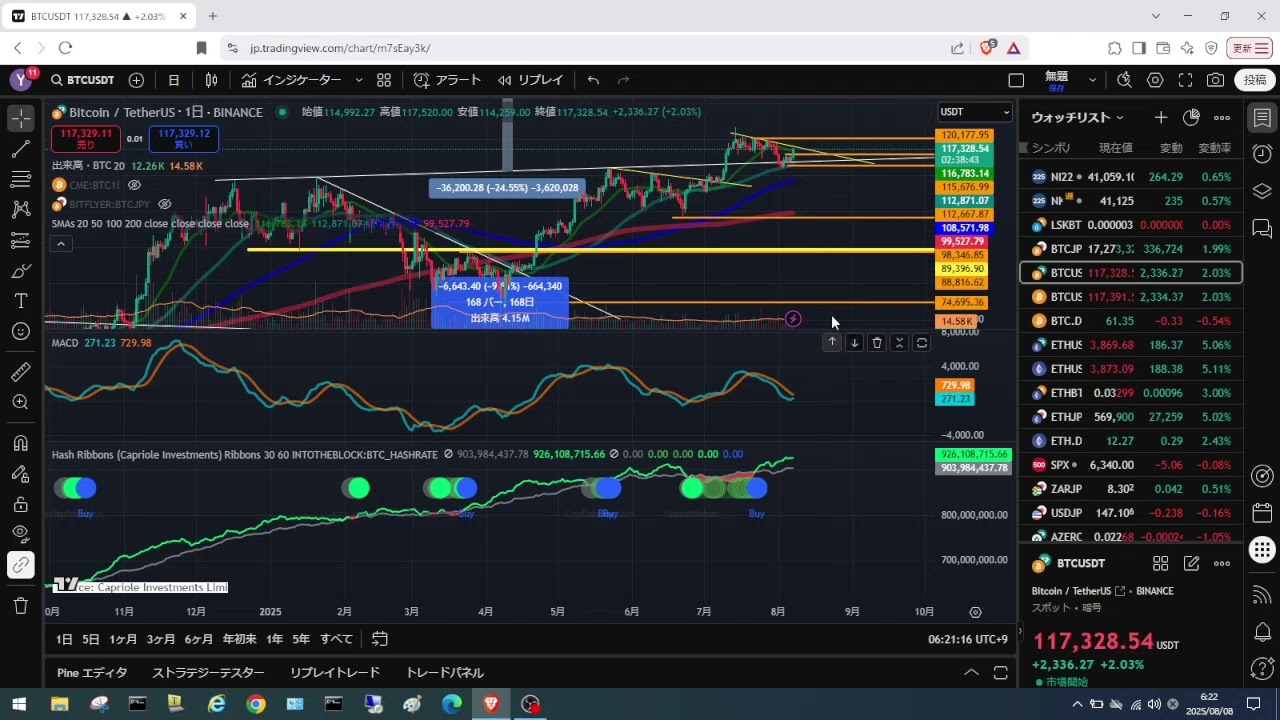Set time range to 3ヶ月
1280x720 pixels.
pyautogui.click(x=161, y=639)
